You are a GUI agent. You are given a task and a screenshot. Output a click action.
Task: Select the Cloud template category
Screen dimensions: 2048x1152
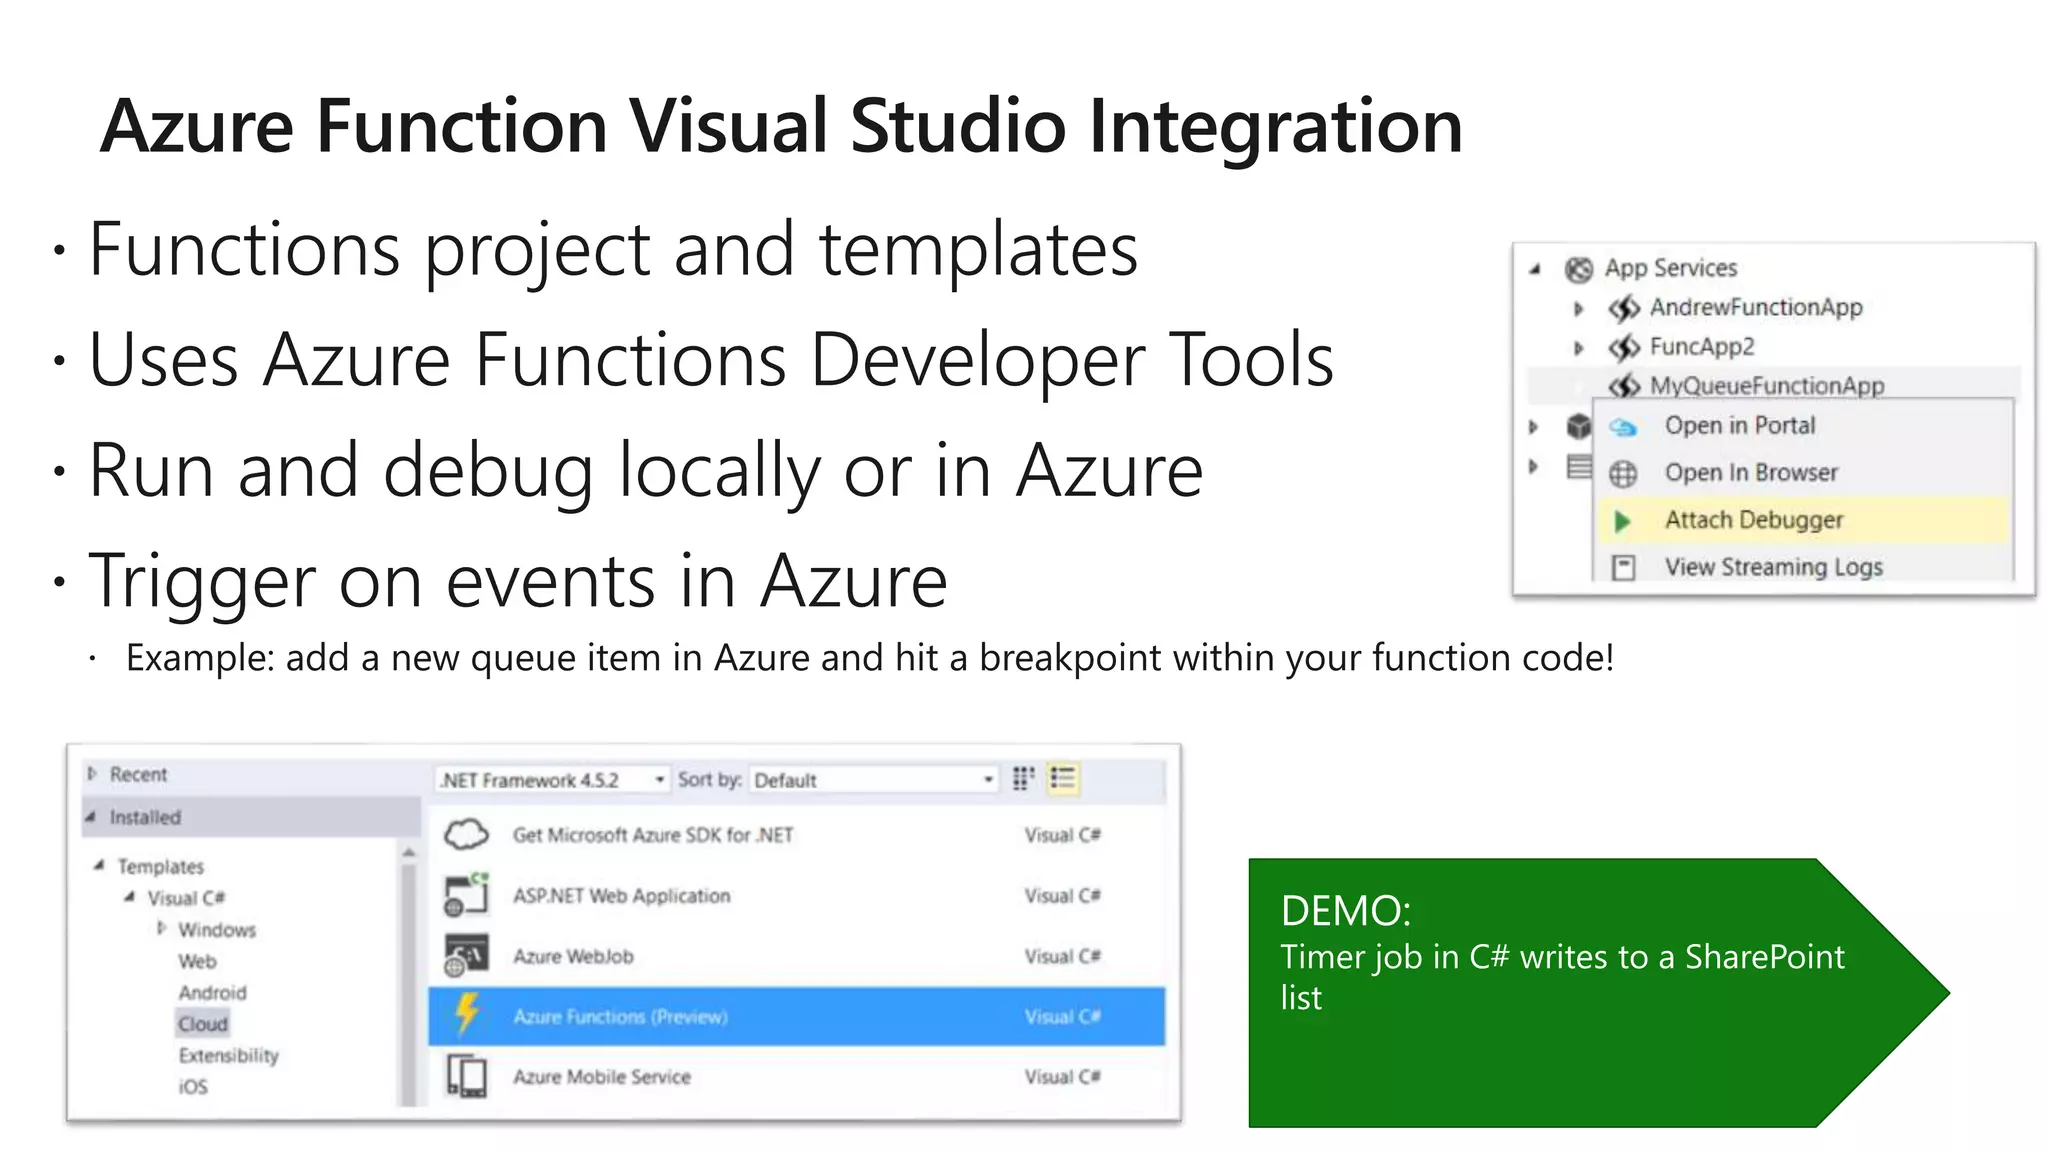tap(203, 1024)
